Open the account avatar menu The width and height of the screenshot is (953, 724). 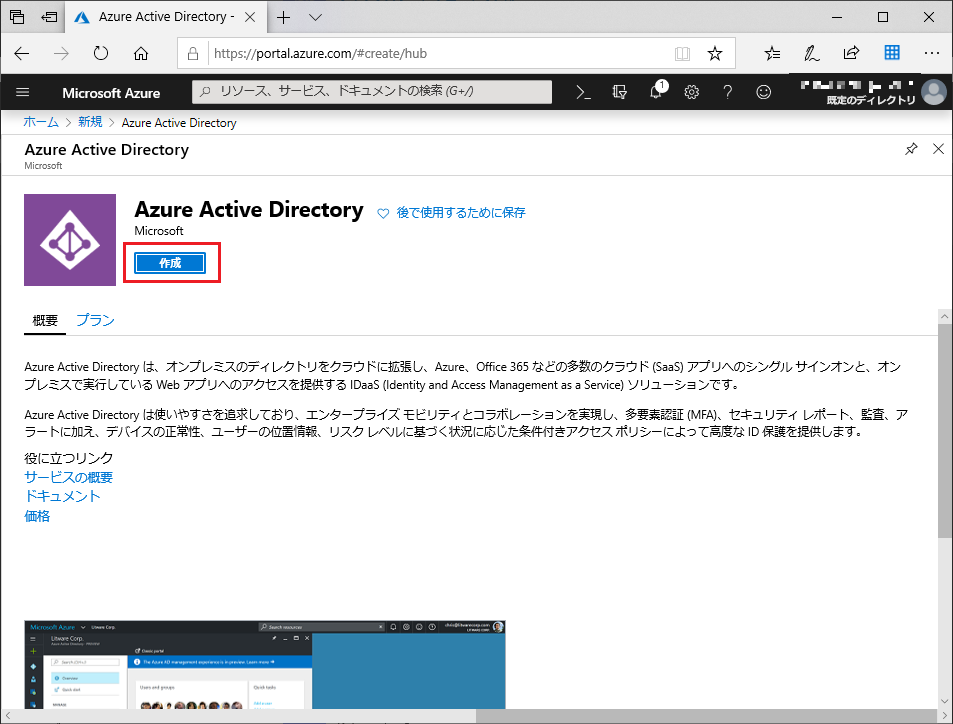pos(934,92)
